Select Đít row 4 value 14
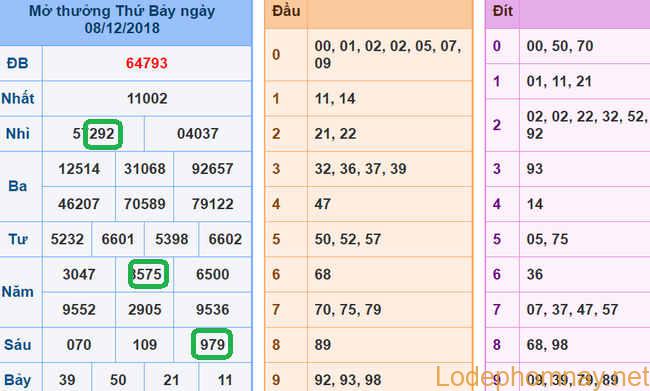 tap(535, 204)
